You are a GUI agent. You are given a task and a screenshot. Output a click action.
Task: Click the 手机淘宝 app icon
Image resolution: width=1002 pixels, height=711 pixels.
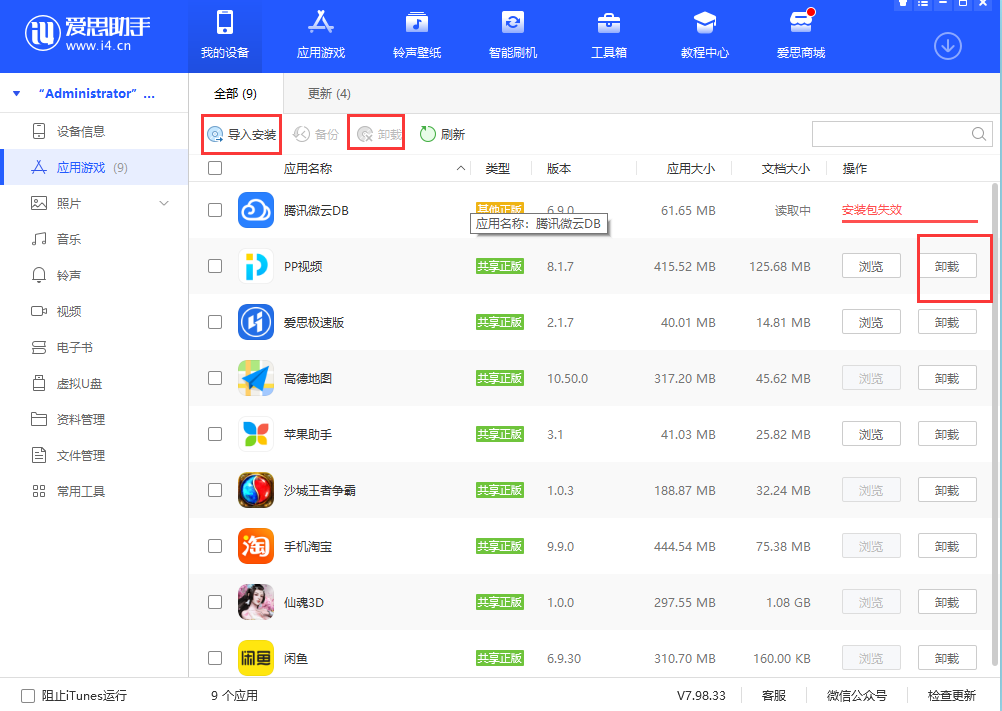click(256, 546)
